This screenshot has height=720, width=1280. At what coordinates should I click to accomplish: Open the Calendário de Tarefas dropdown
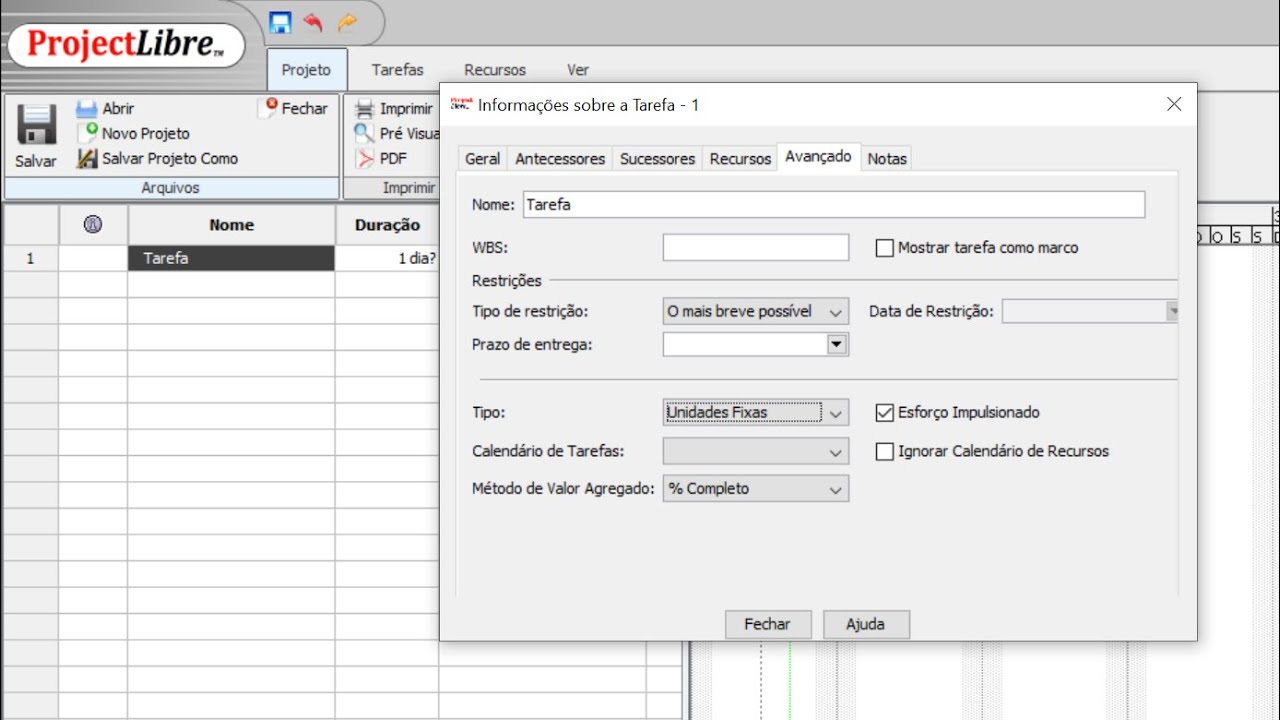click(756, 452)
